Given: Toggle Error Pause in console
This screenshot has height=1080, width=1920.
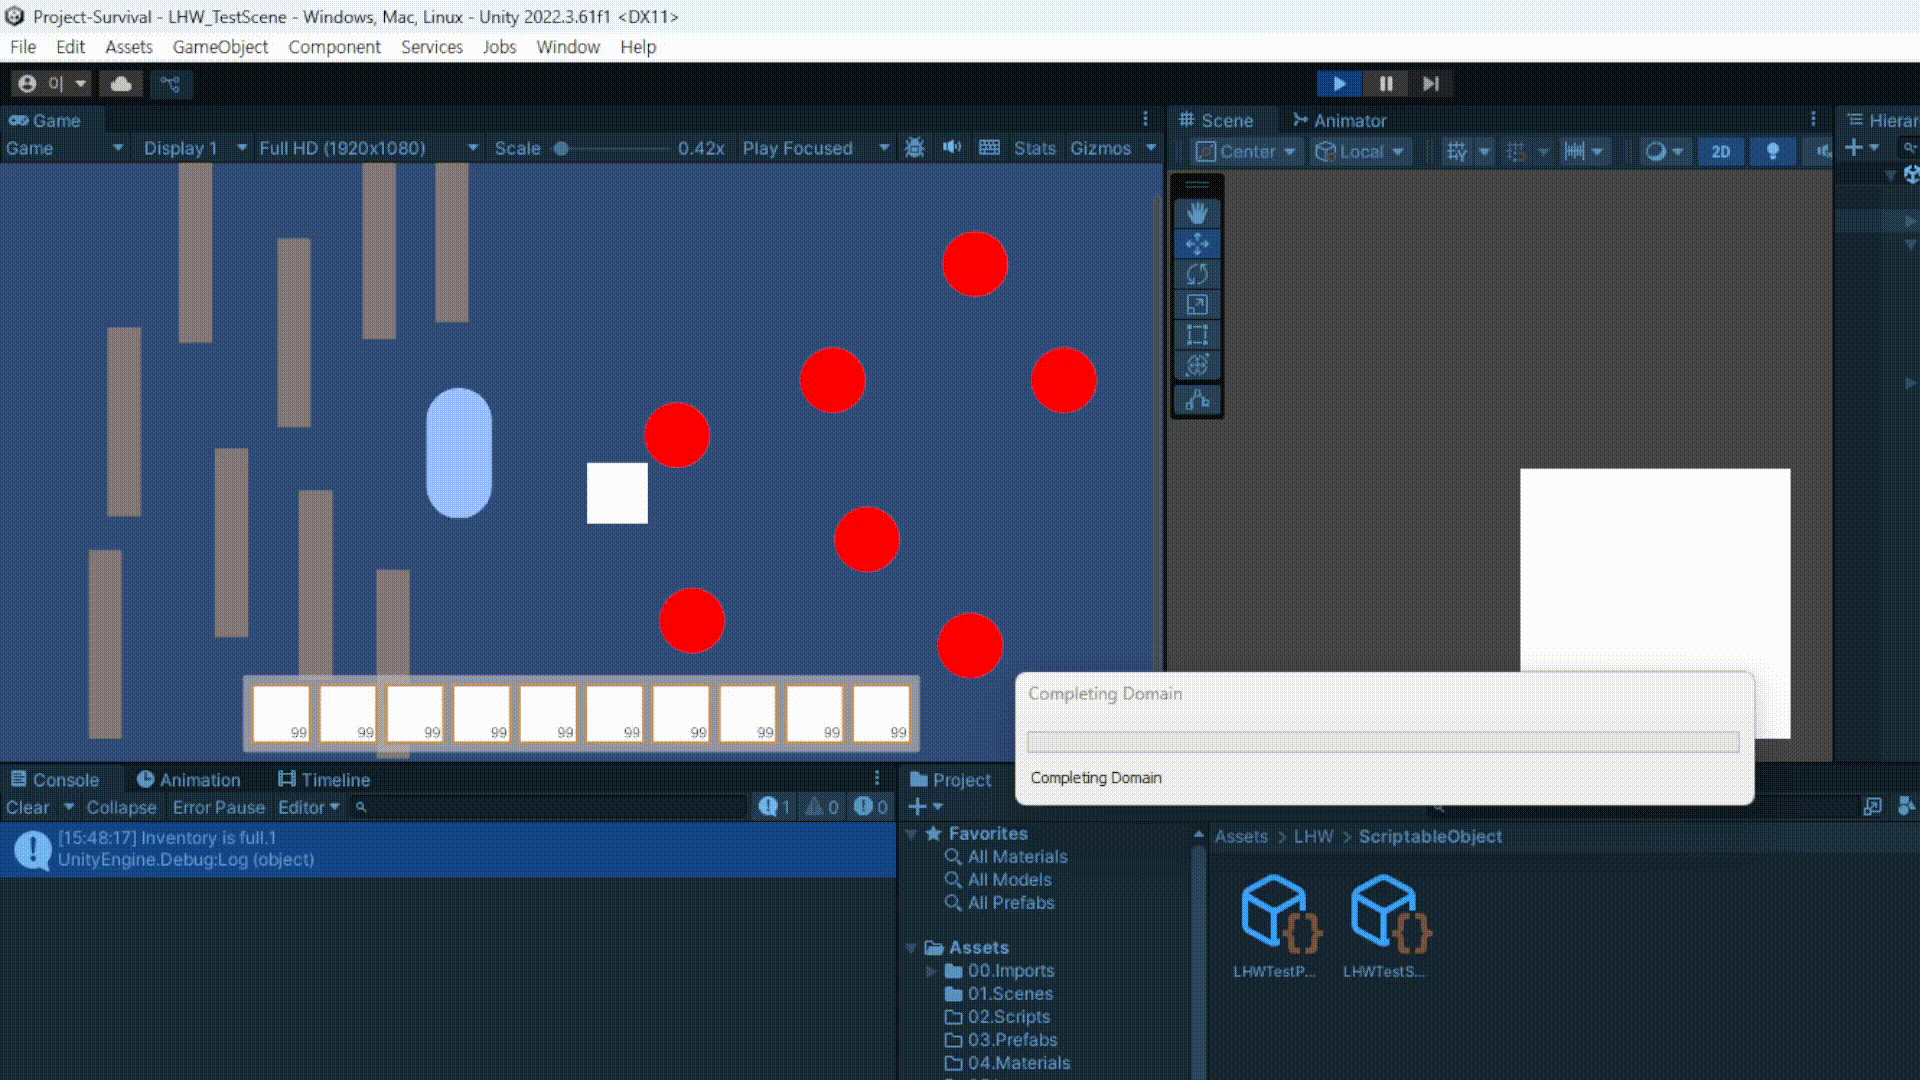Looking at the screenshot, I should [x=218, y=807].
